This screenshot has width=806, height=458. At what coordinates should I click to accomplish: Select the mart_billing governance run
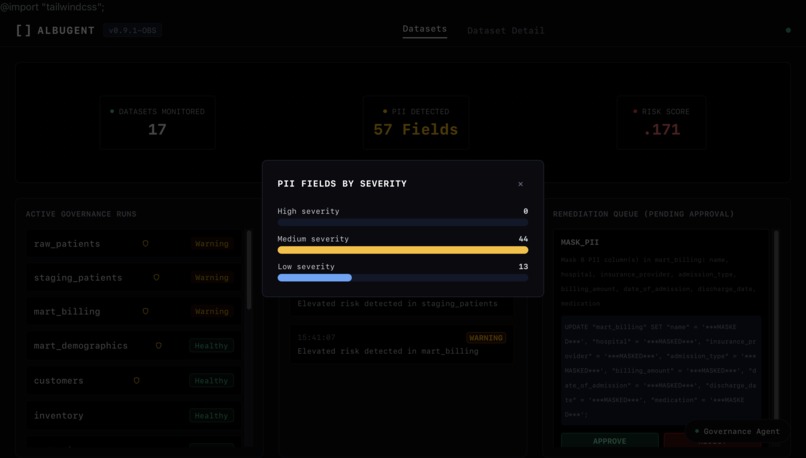(133, 312)
